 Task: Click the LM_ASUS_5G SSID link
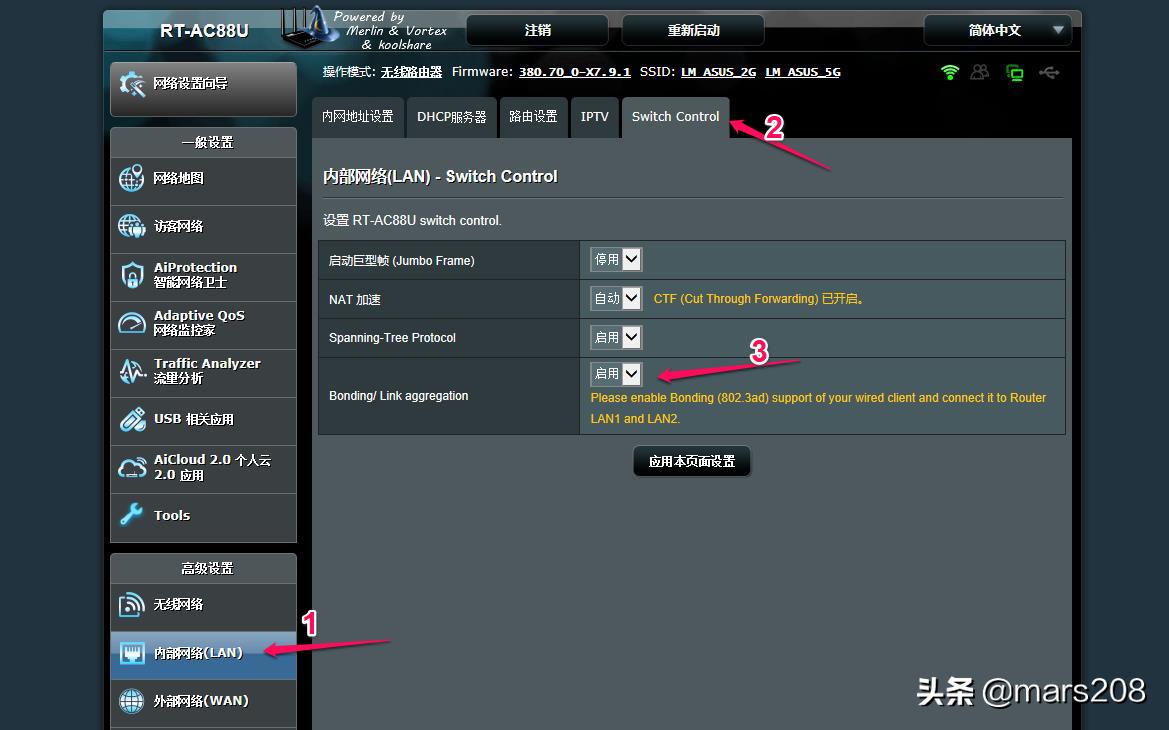(x=803, y=72)
